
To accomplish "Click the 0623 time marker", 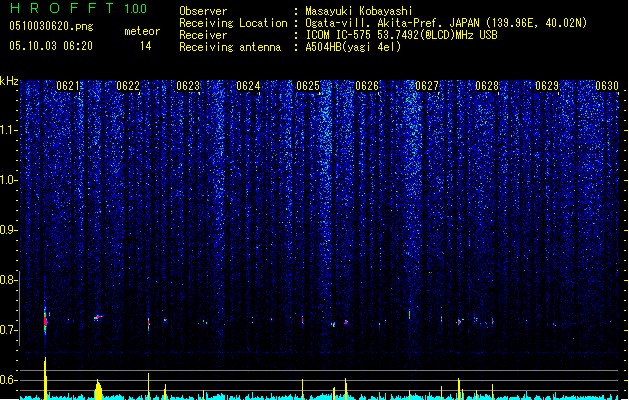I will [x=188, y=86].
